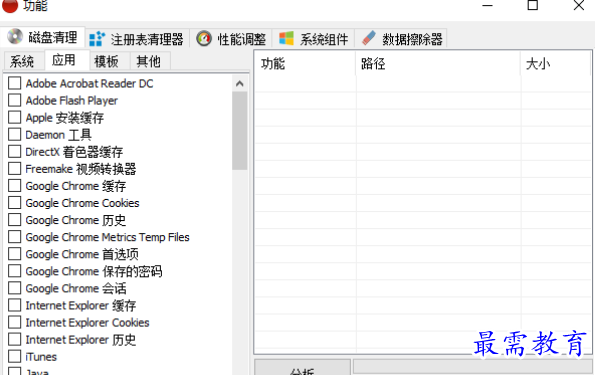Check the Google Chrome 会话 checkbox

click(x=14, y=288)
